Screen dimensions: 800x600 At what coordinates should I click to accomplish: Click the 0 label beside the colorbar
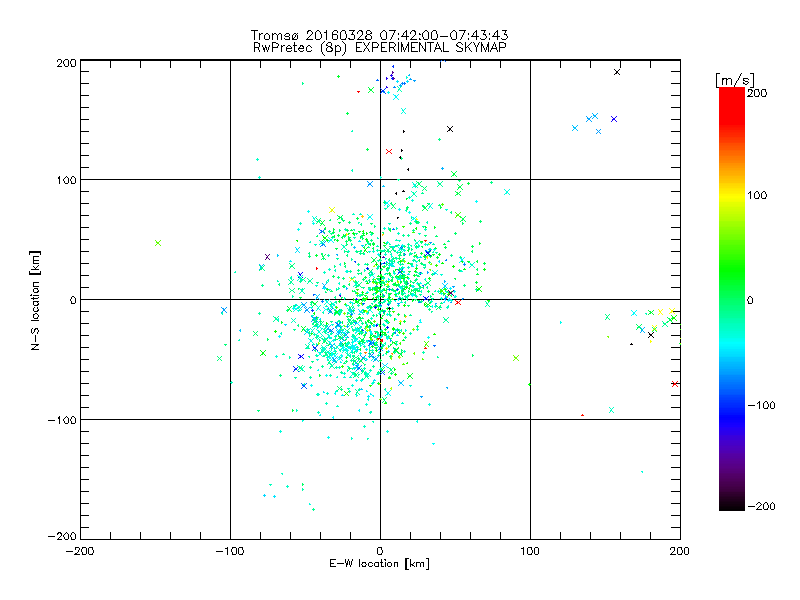(750, 300)
